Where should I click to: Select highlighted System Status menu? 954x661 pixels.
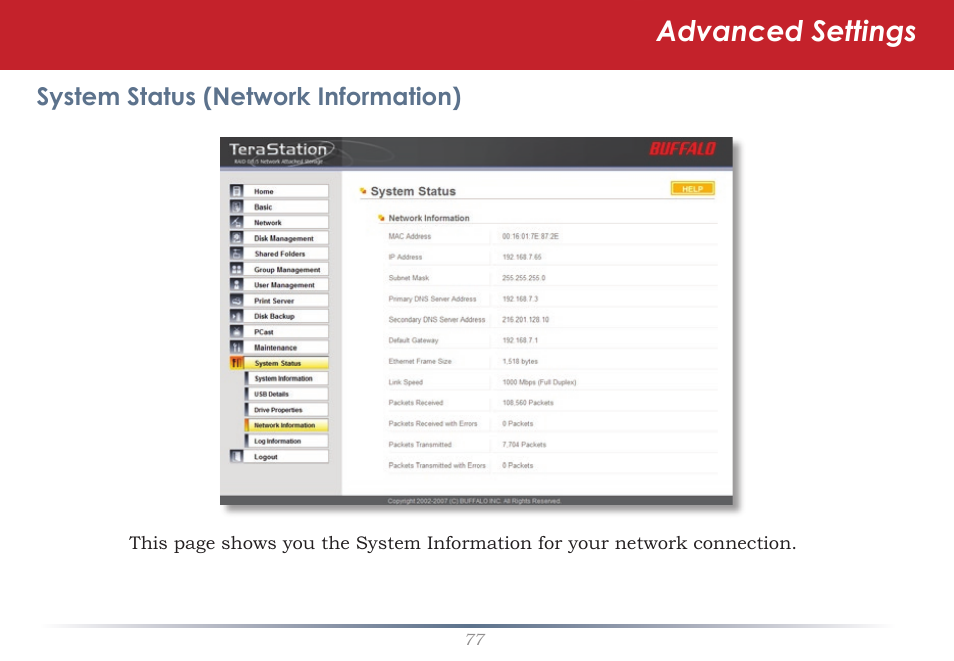(x=287, y=363)
